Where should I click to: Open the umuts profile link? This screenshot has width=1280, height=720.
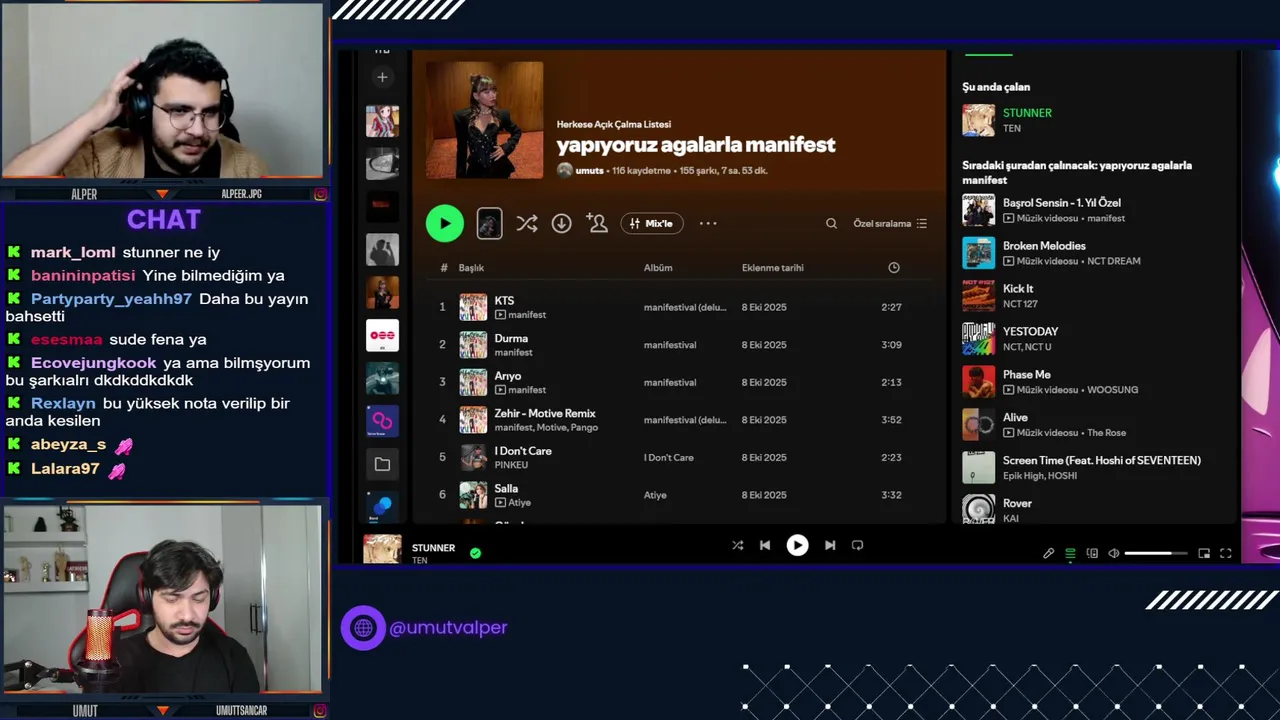[x=590, y=171]
